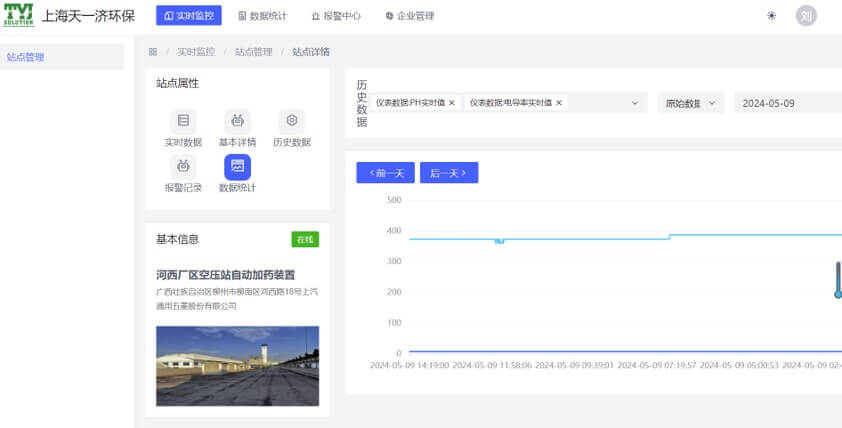842x428 pixels.
Task: Toggle the light/dark theme sun icon
Action: point(771,16)
